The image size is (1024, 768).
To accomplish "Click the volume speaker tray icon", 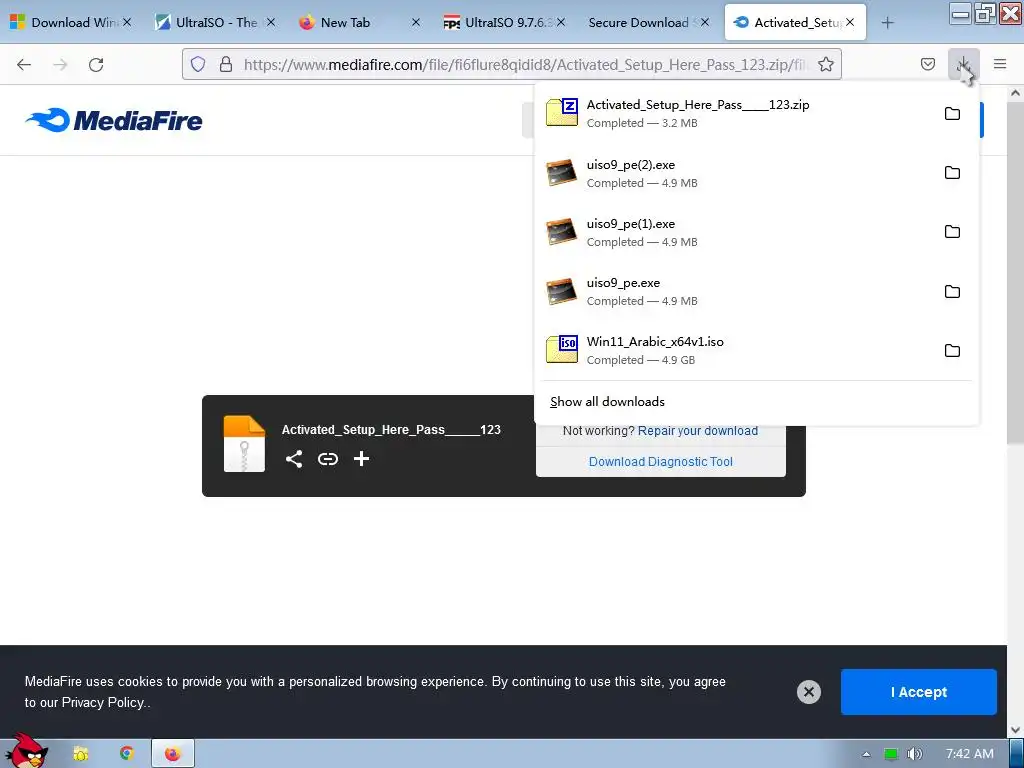I will (915, 754).
